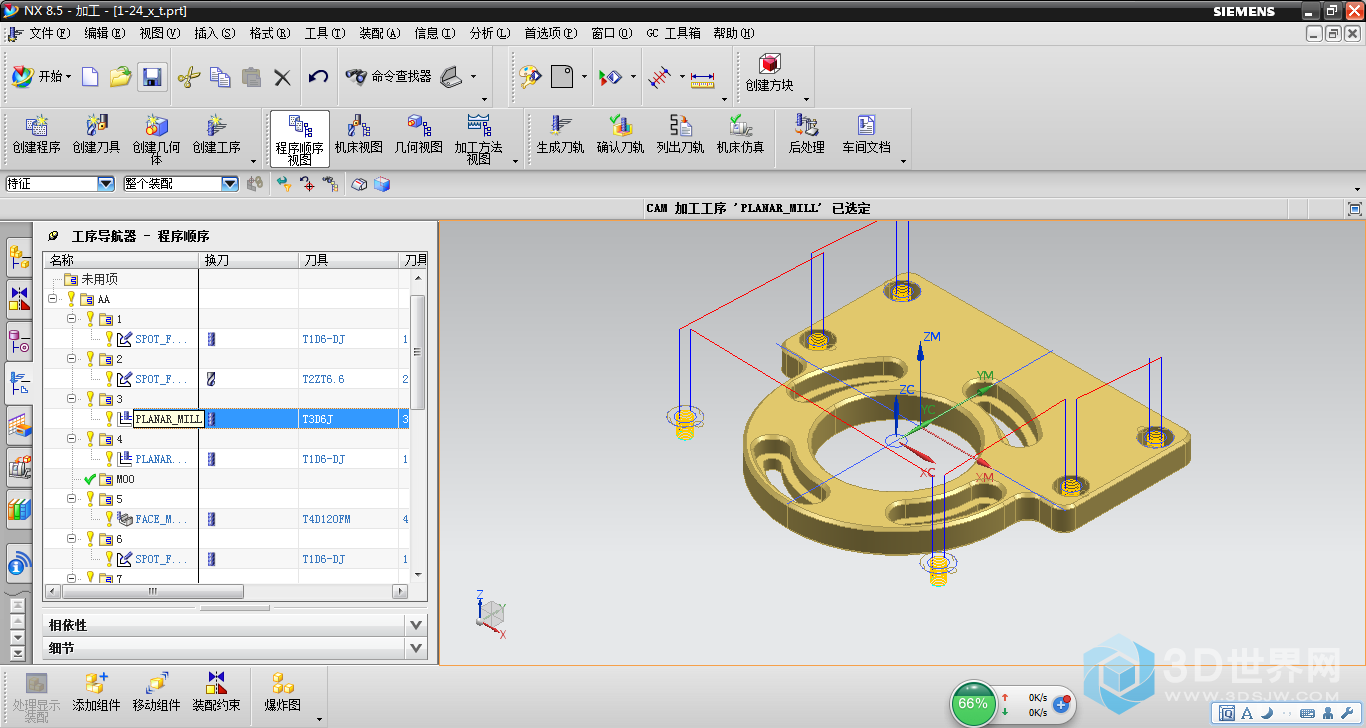Open the 文件 menu
1366x728 pixels.
[49, 33]
